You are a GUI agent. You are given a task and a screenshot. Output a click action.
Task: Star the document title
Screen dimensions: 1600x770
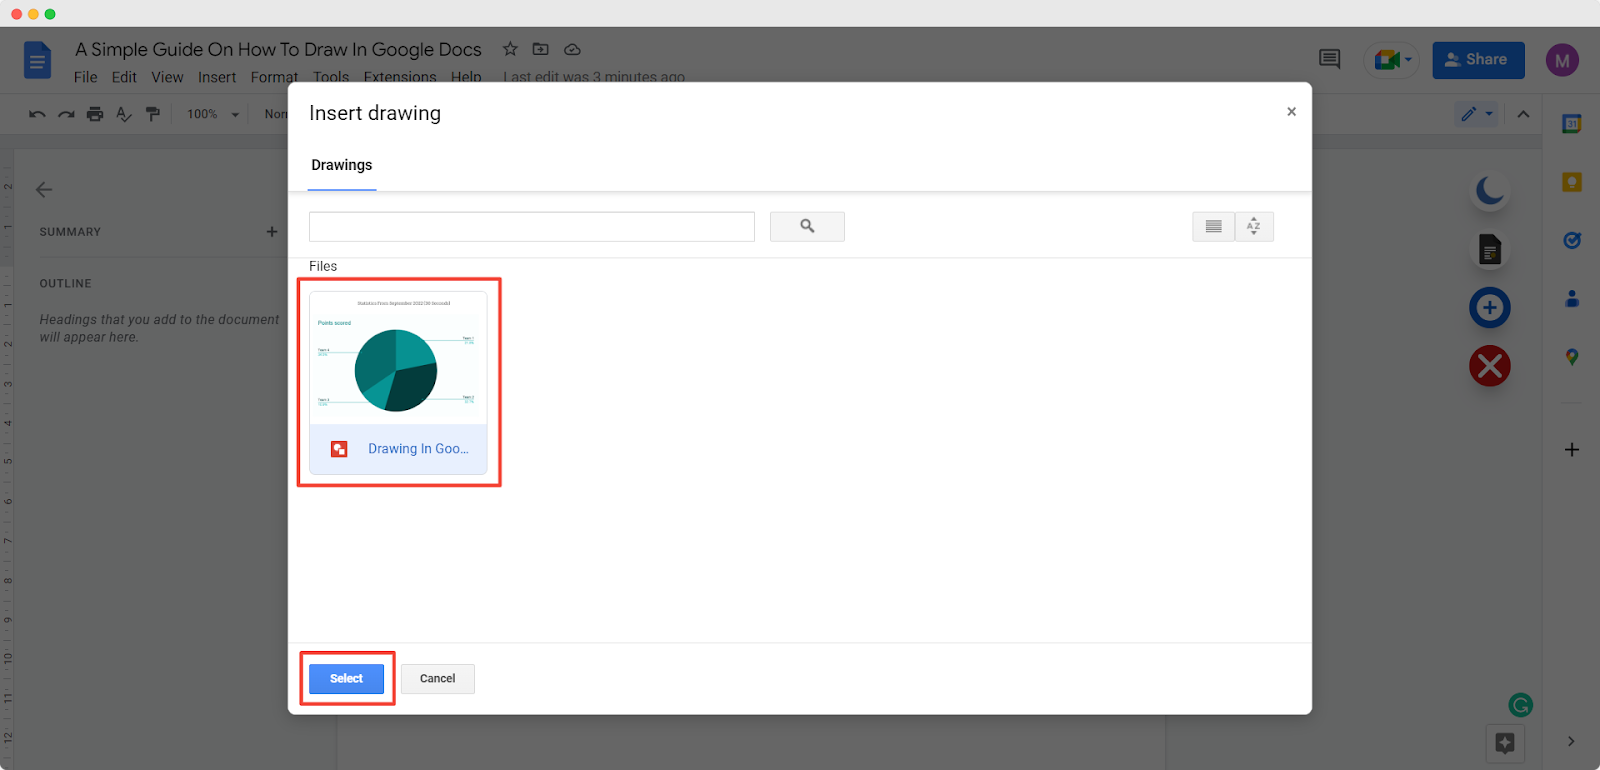click(510, 49)
